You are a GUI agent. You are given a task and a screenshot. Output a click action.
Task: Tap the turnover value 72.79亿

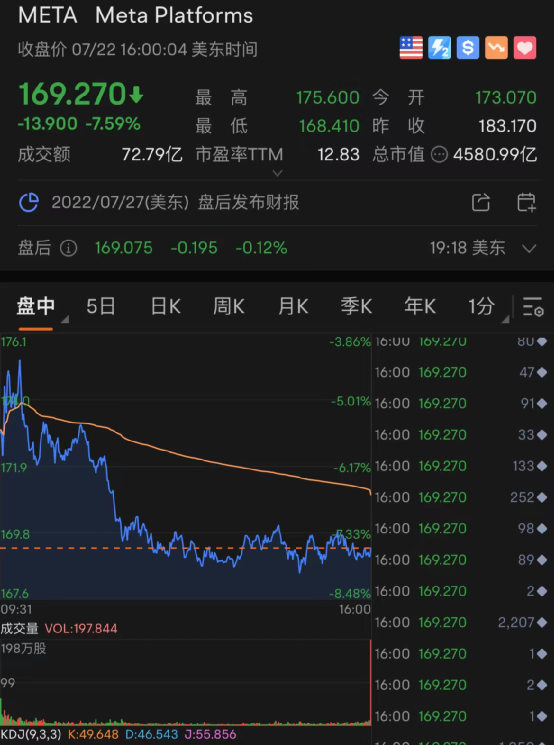click(x=152, y=154)
